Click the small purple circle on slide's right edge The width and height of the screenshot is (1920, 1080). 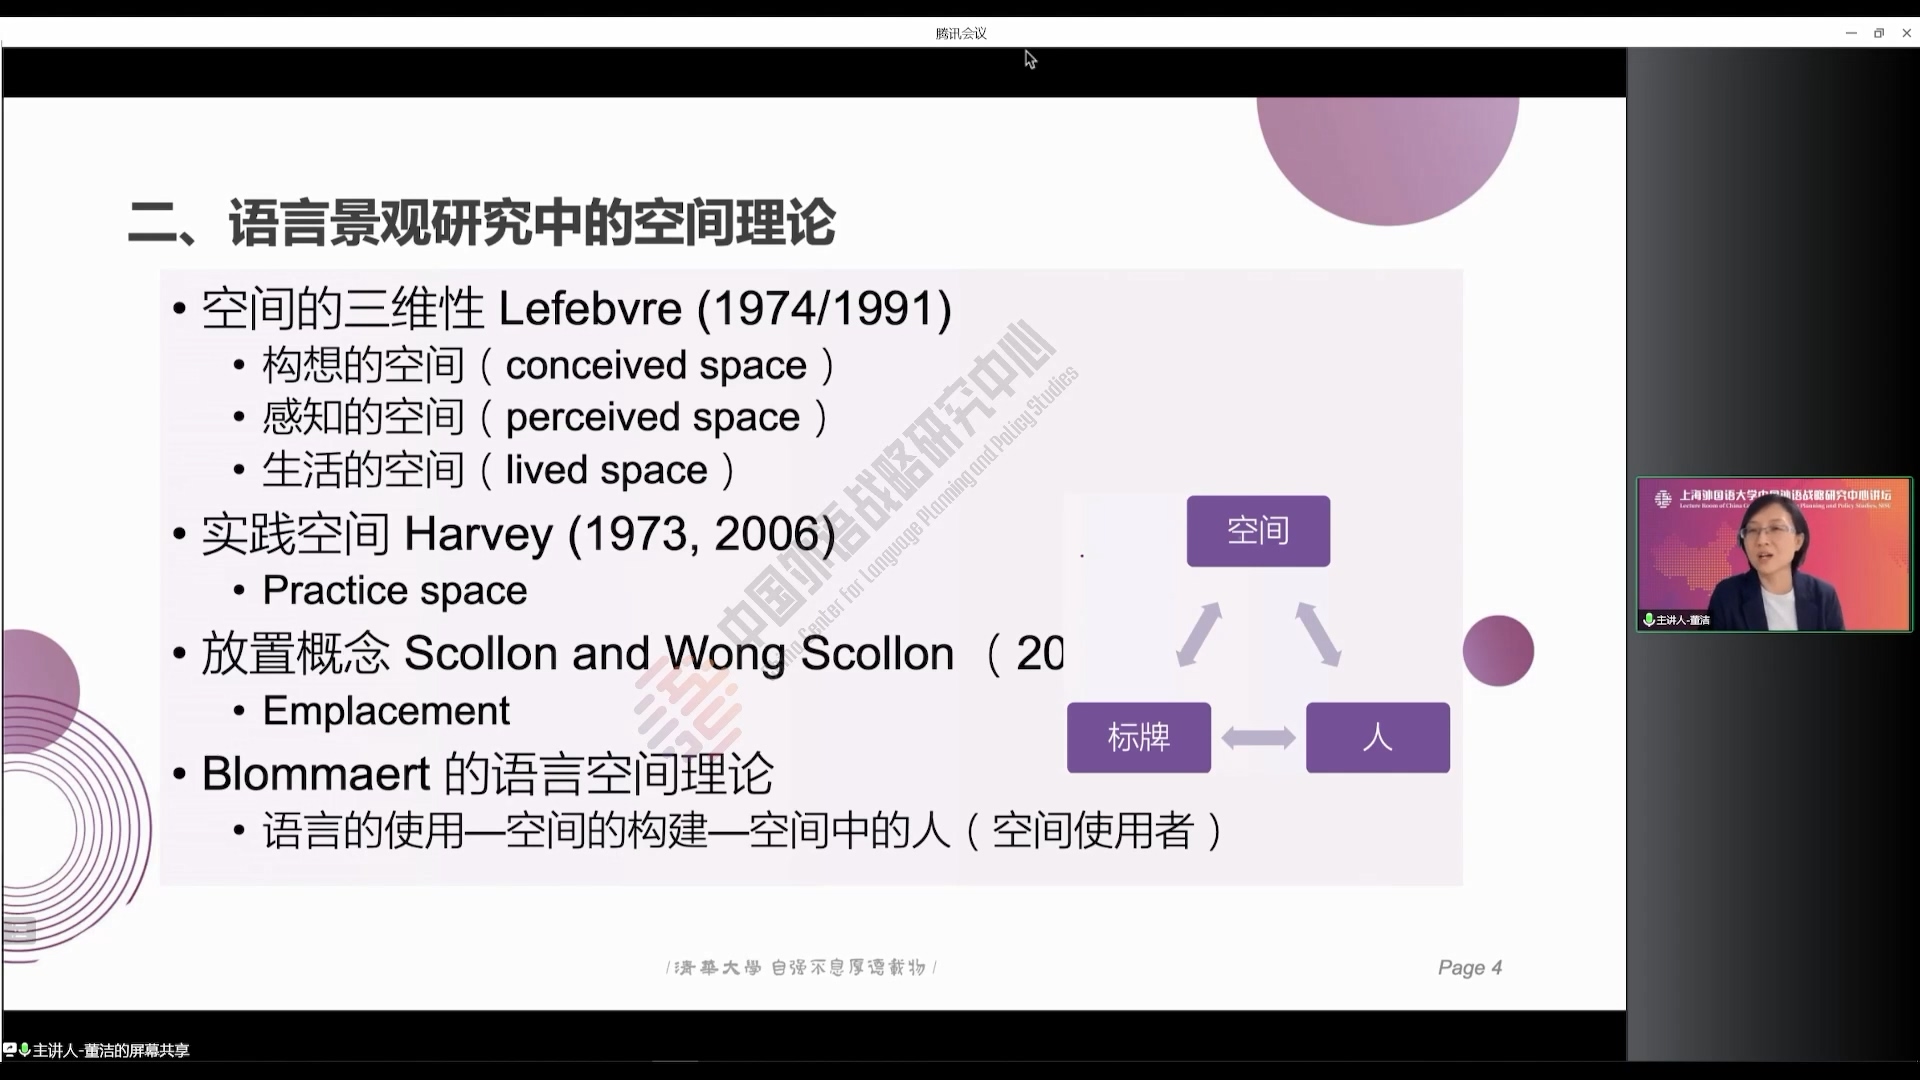[x=1497, y=651]
